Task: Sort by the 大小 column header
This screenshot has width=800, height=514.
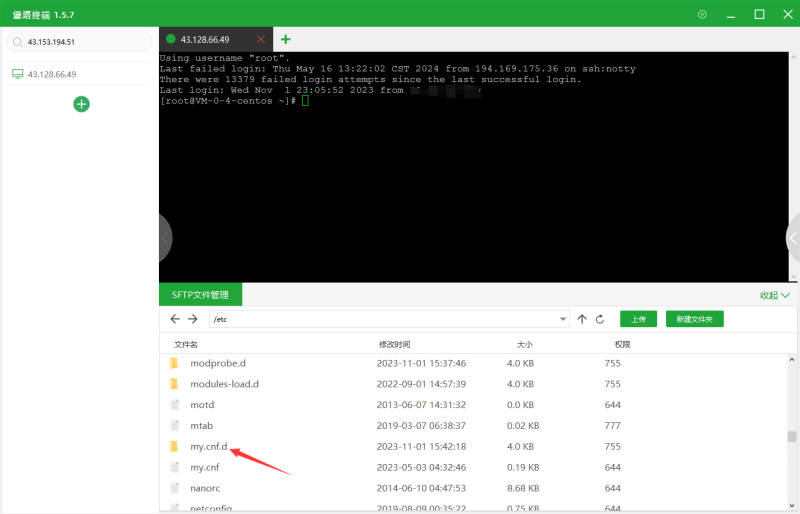Action: point(524,345)
